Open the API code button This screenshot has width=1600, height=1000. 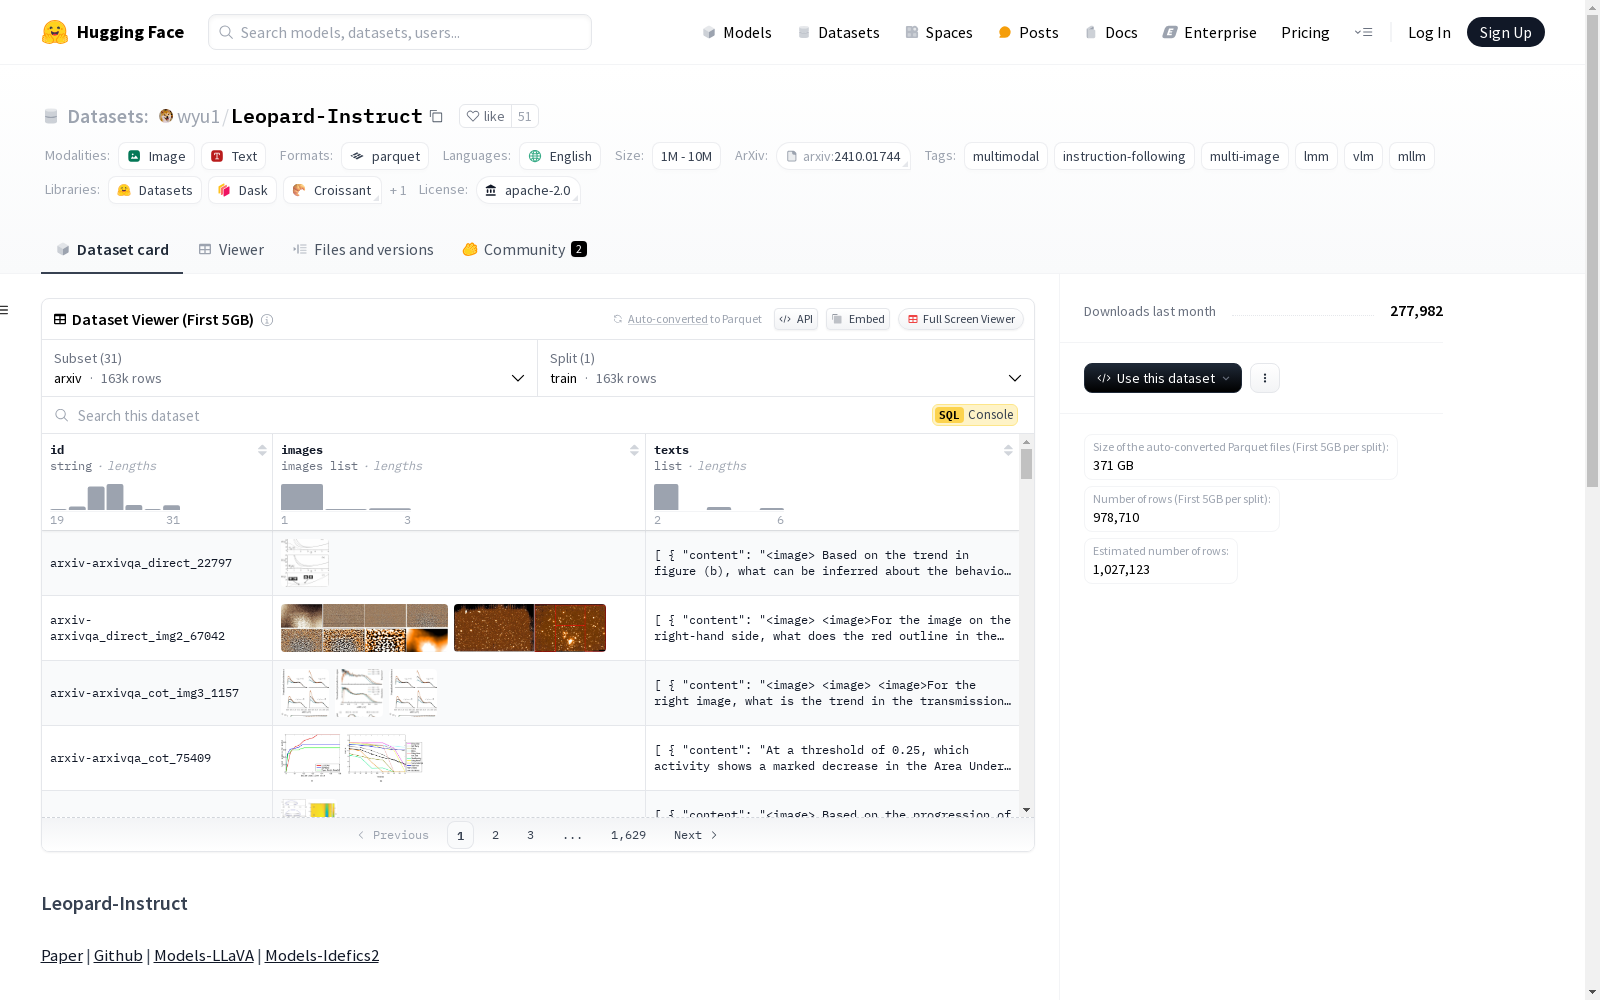(796, 319)
